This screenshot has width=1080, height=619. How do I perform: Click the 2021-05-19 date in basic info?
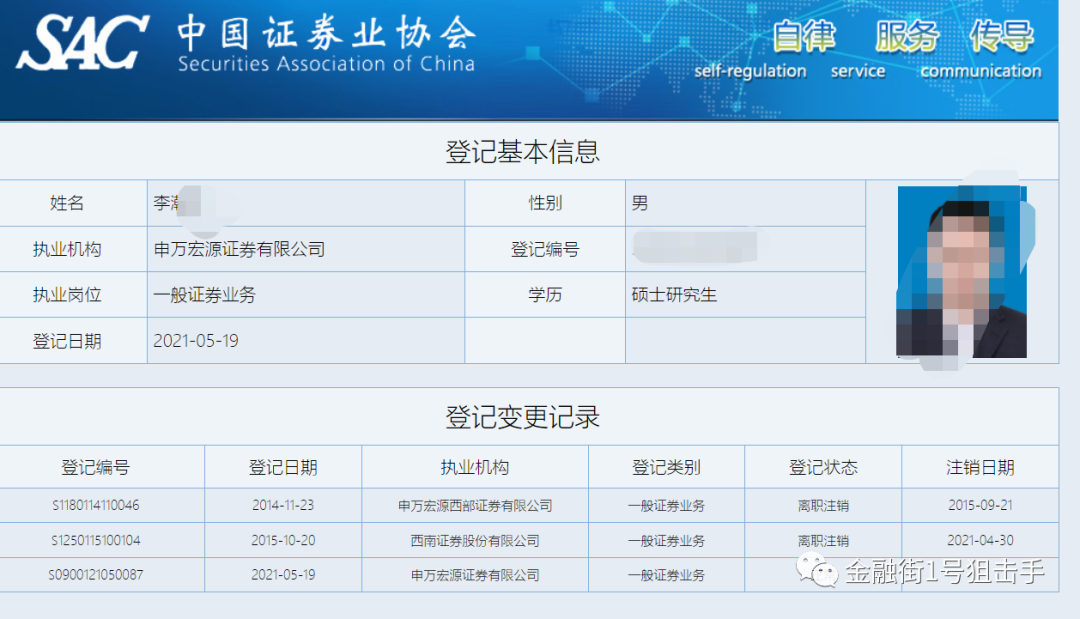(196, 341)
